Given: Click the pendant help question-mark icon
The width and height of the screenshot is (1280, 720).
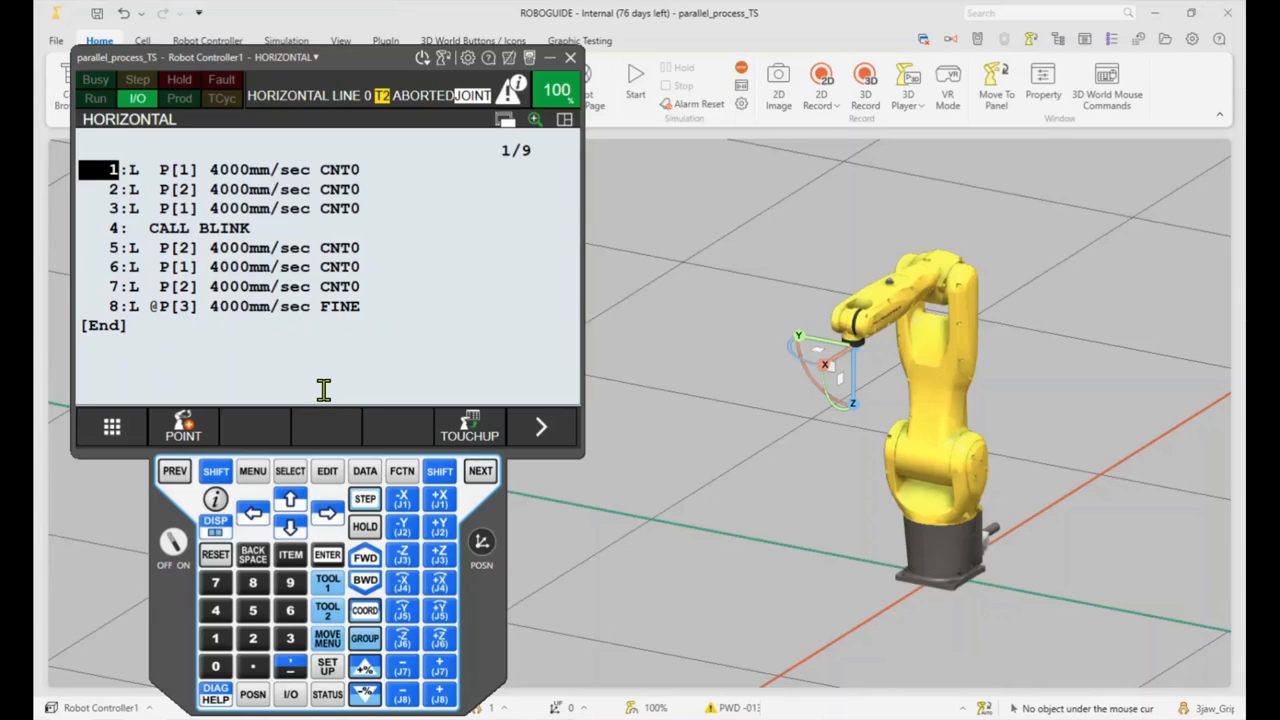Looking at the screenshot, I should click(x=488, y=58).
